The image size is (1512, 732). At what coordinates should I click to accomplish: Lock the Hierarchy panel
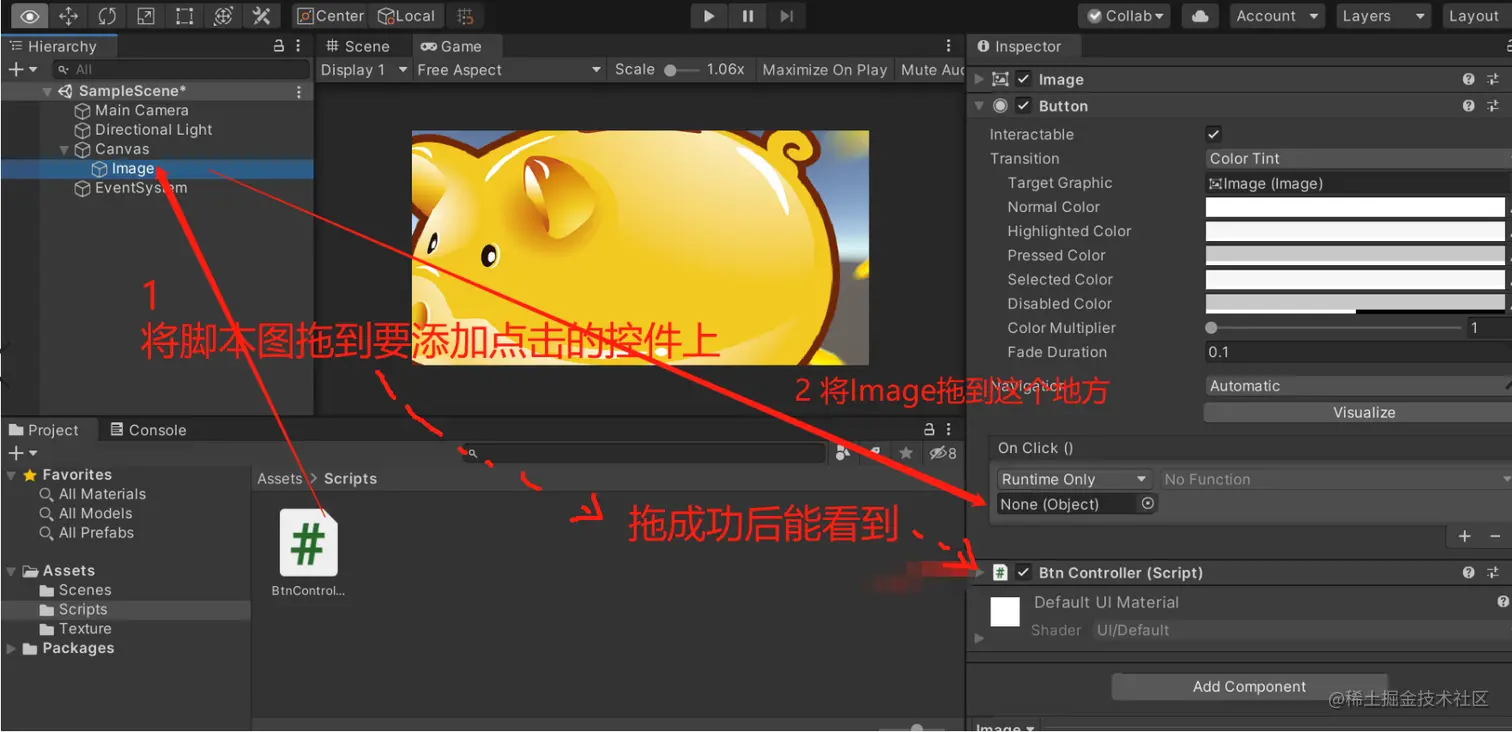point(279,46)
